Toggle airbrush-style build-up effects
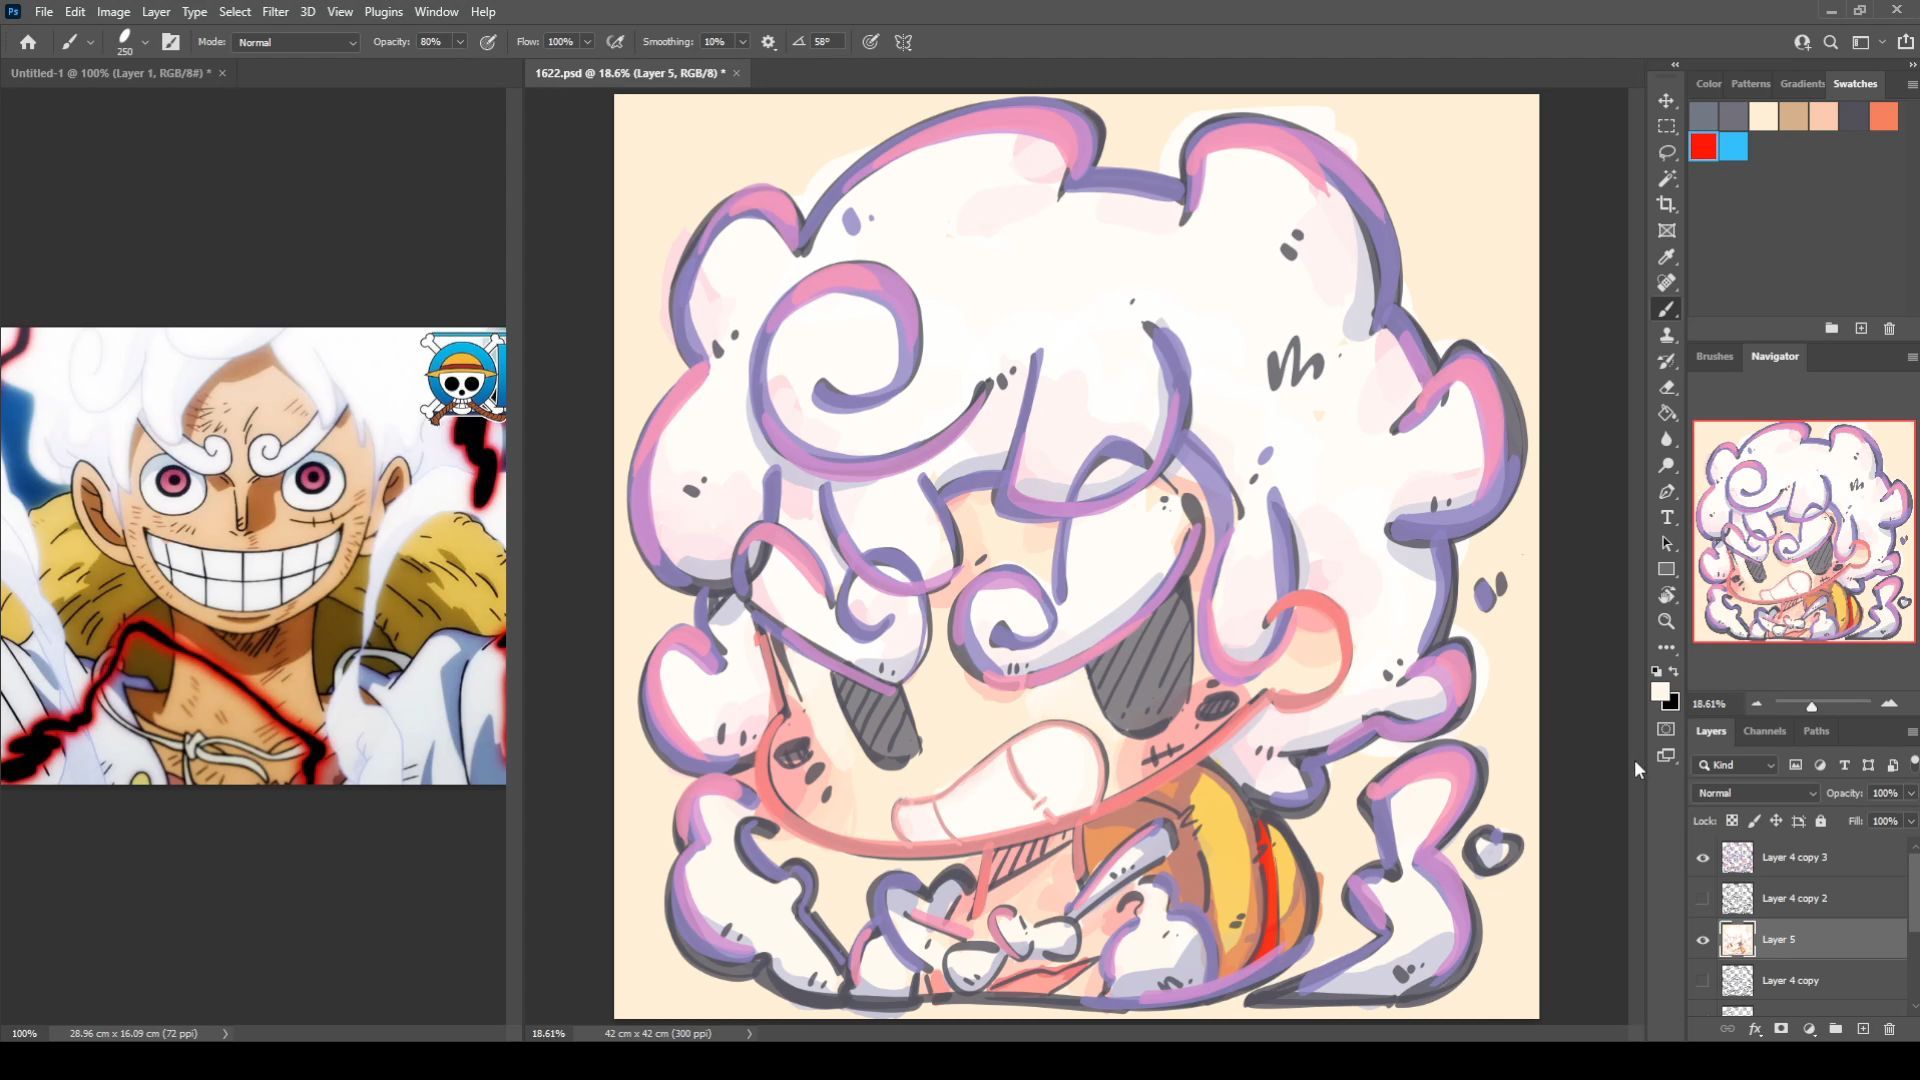Screen dimensions: 1920x1080 616,42
